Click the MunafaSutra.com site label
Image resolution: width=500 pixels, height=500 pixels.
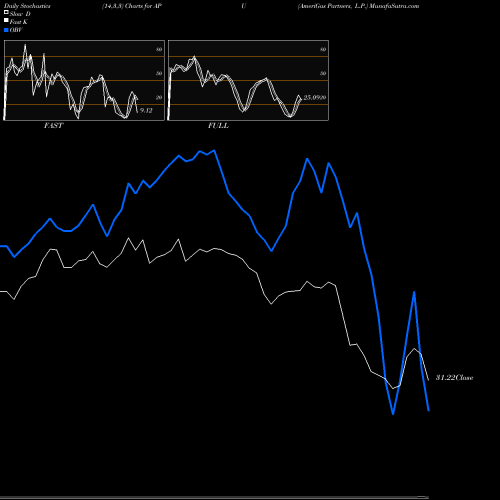coord(394,6)
